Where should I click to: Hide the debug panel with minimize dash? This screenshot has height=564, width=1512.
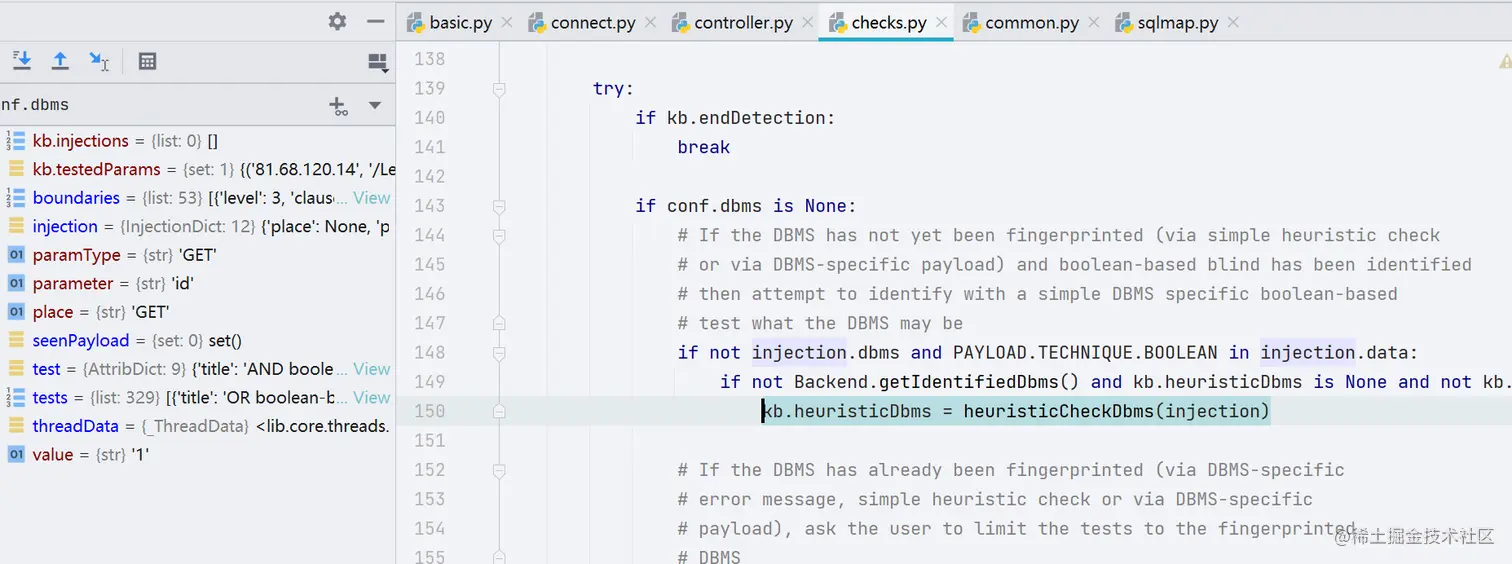tap(376, 21)
